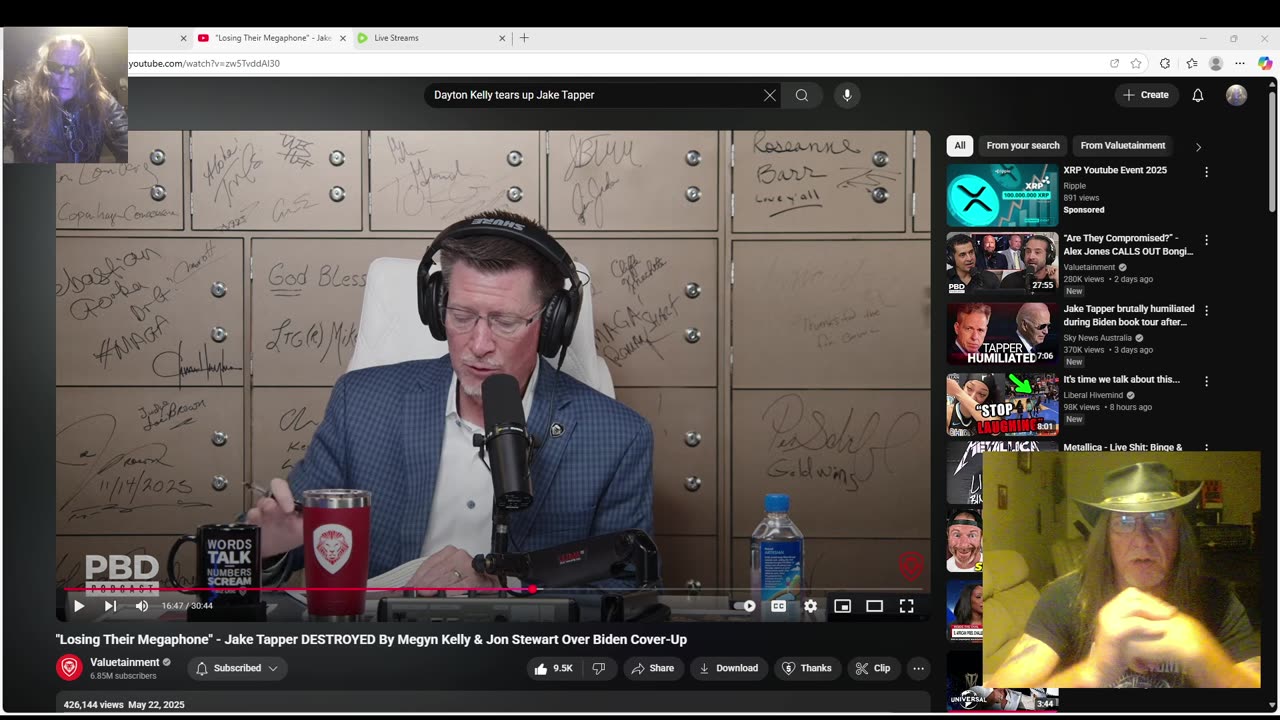Open Metallica Live Shit video title
The height and width of the screenshot is (720, 1280).
point(1123,447)
